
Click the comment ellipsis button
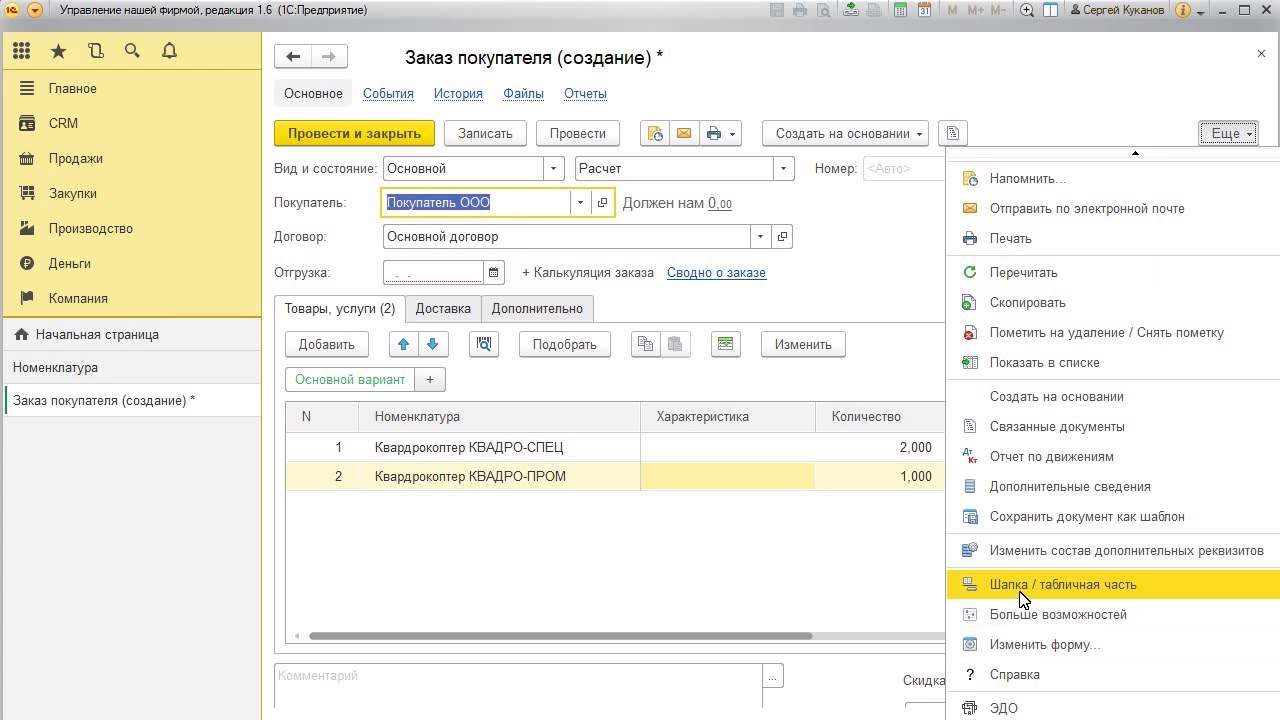pyautogui.click(x=772, y=676)
